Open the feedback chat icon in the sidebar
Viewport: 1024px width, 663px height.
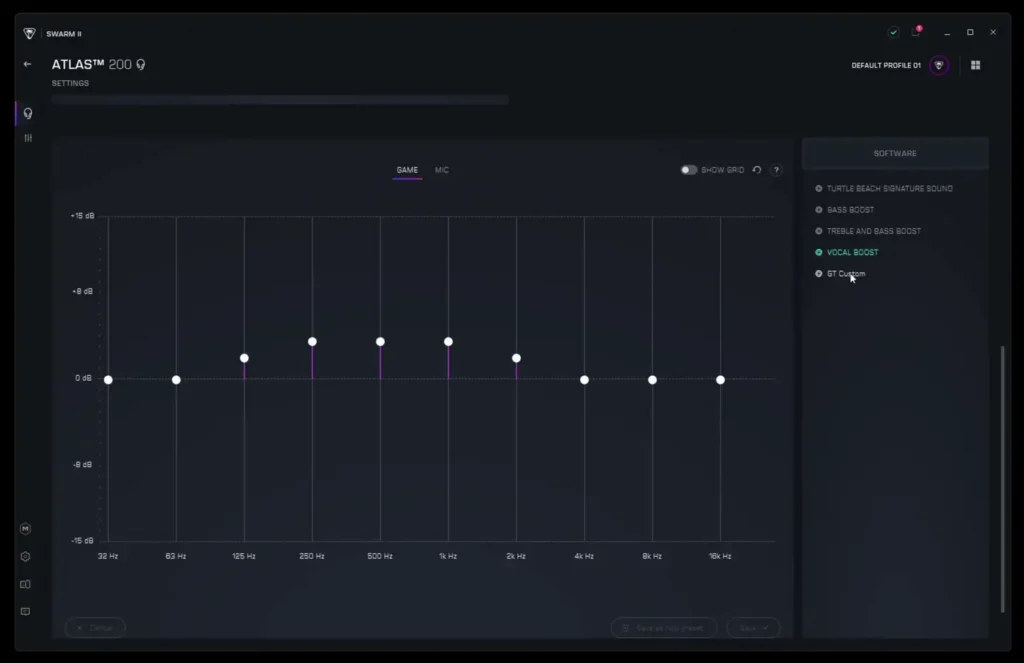coord(25,612)
